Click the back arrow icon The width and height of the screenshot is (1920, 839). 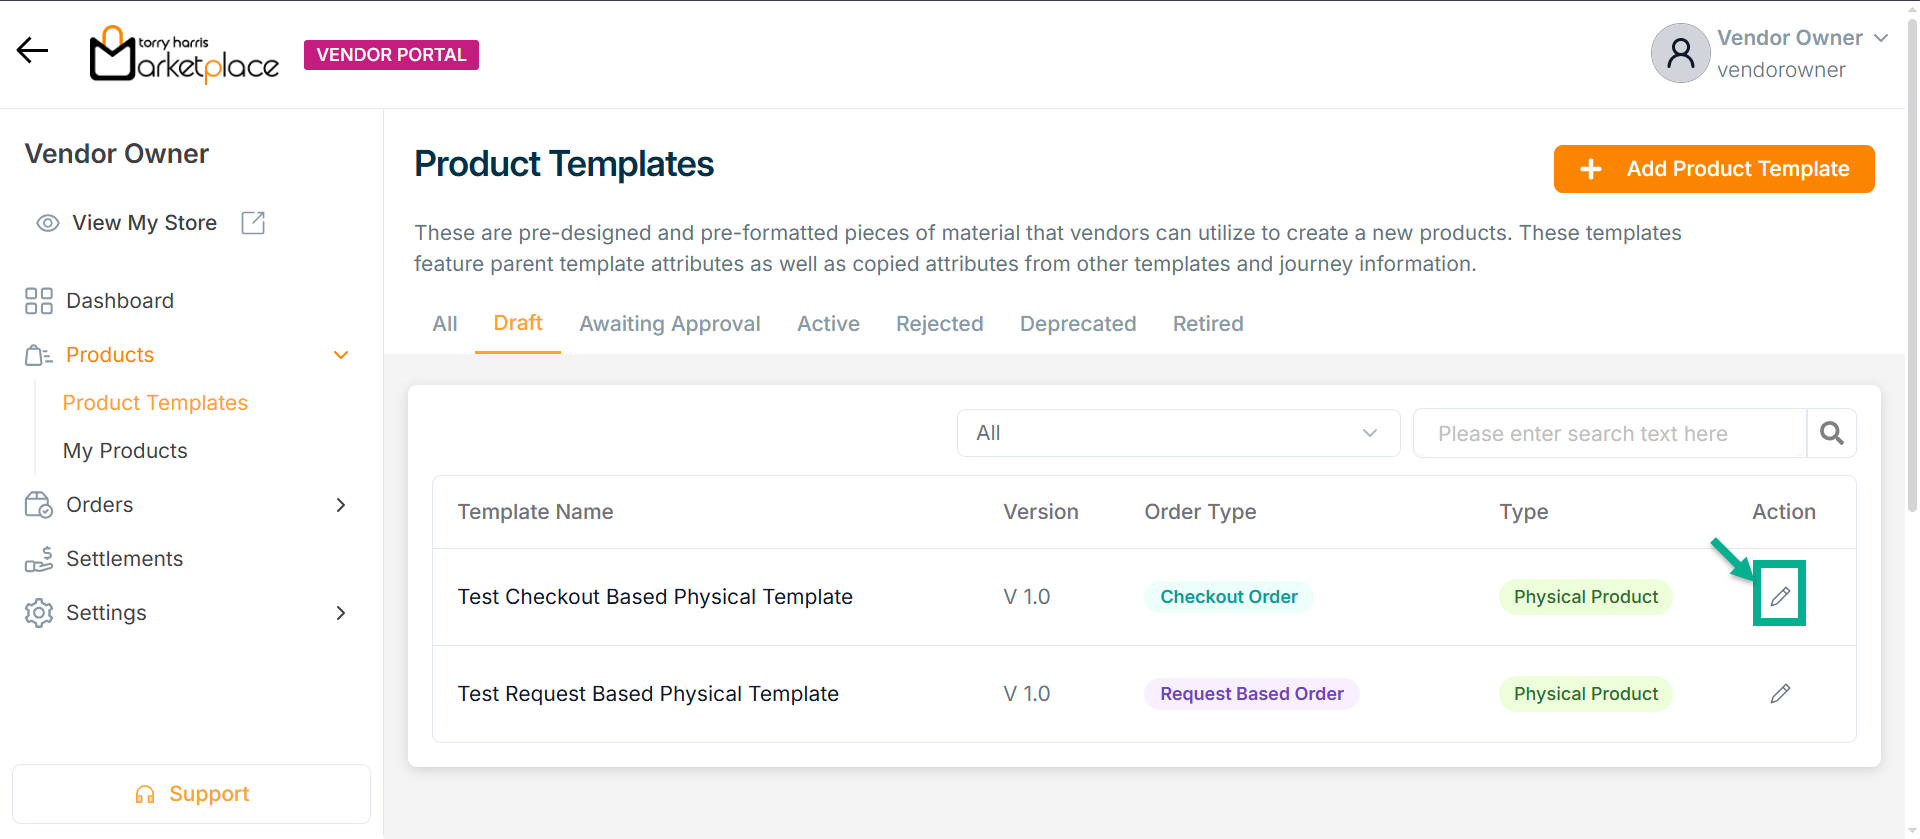[32, 50]
